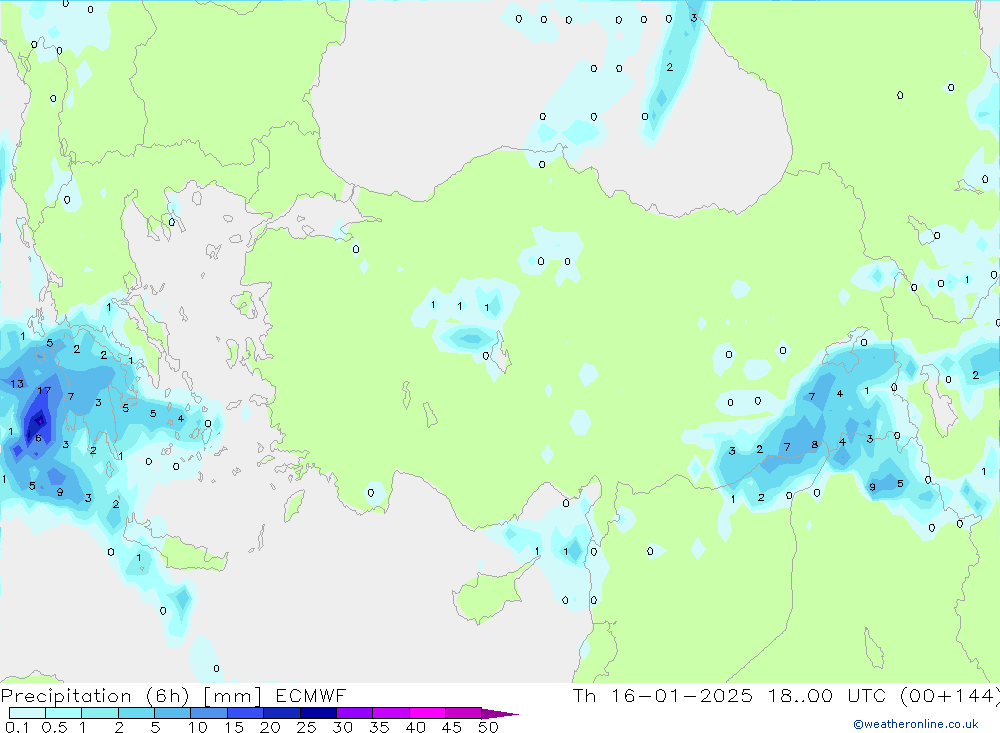Click the magenta 45–50 mm legend swatch

pyautogui.click(x=463, y=713)
